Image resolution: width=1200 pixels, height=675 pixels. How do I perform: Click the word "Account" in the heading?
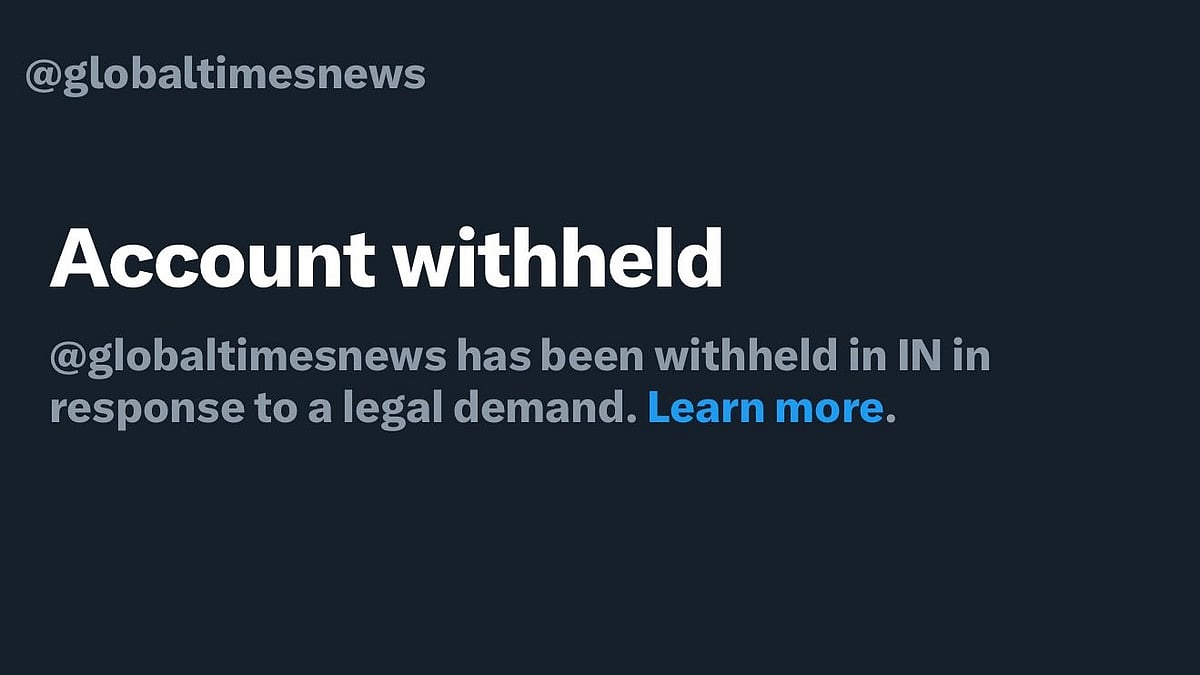(x=212, y=259)
